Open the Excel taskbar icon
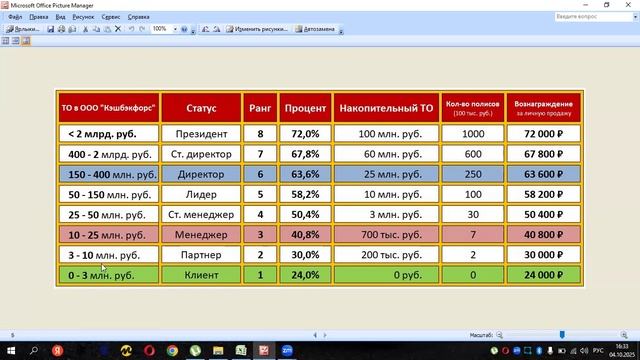Viewport: 640px width, 360px height. click(x=241, y=351)
